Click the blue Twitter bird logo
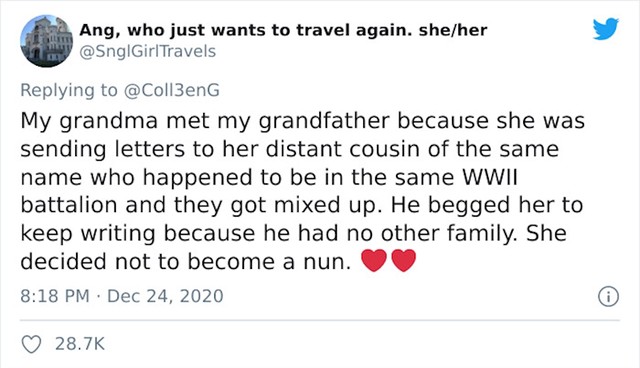640x368 pixels. 606,29
